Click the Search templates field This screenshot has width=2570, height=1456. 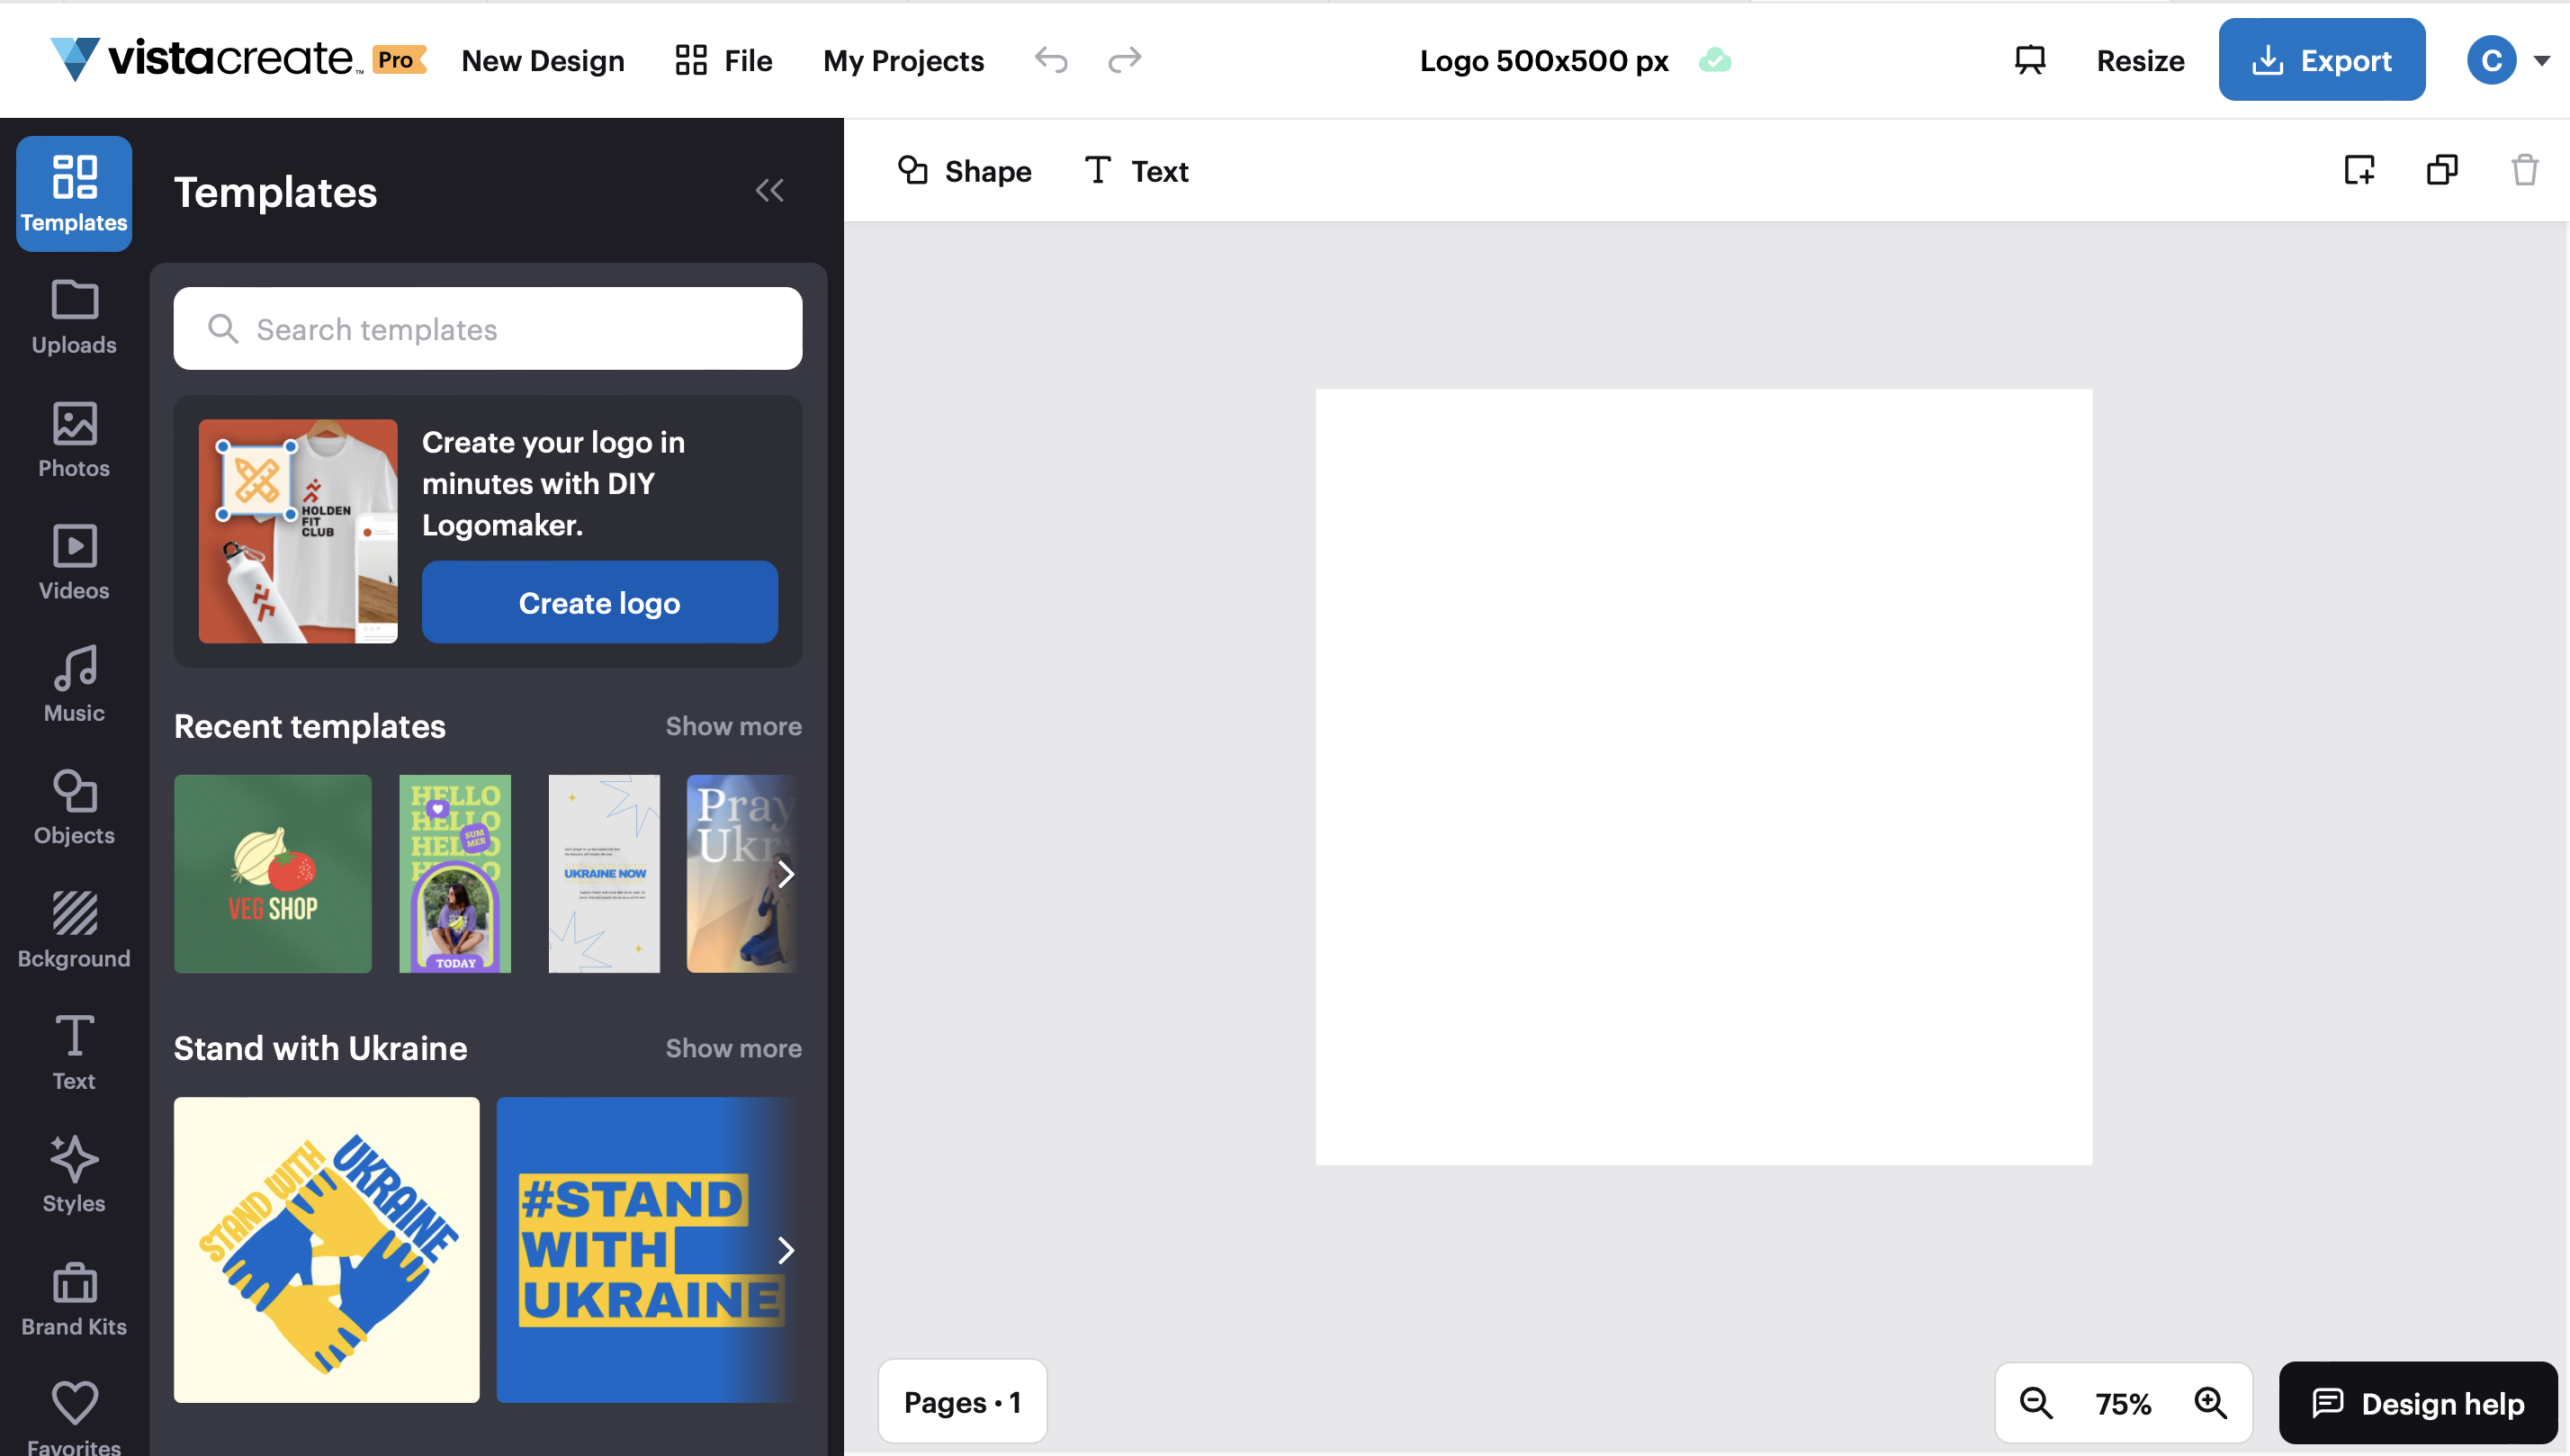click(488, 329)
